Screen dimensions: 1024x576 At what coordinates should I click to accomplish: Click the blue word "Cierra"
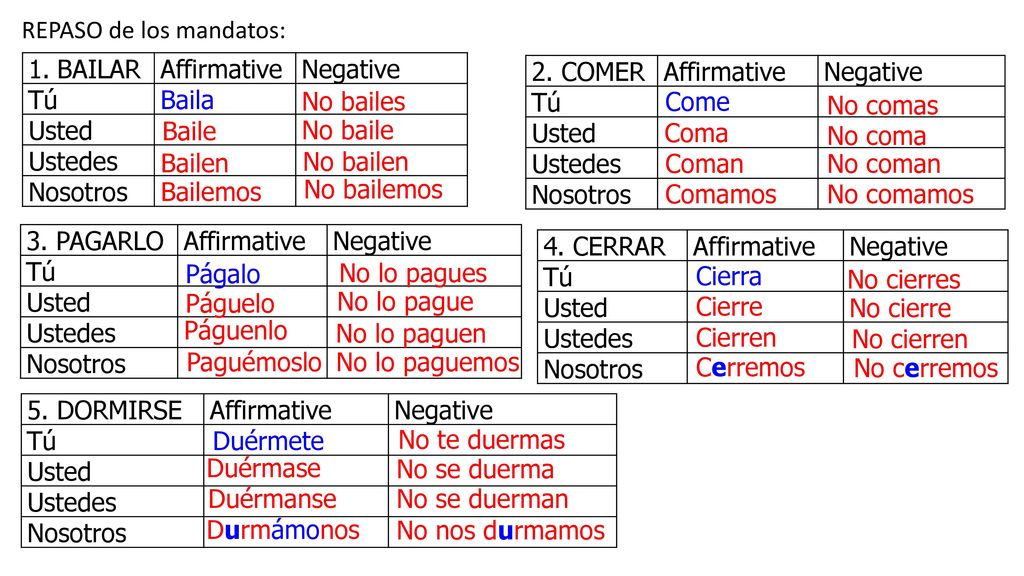[x=728, y=277]
